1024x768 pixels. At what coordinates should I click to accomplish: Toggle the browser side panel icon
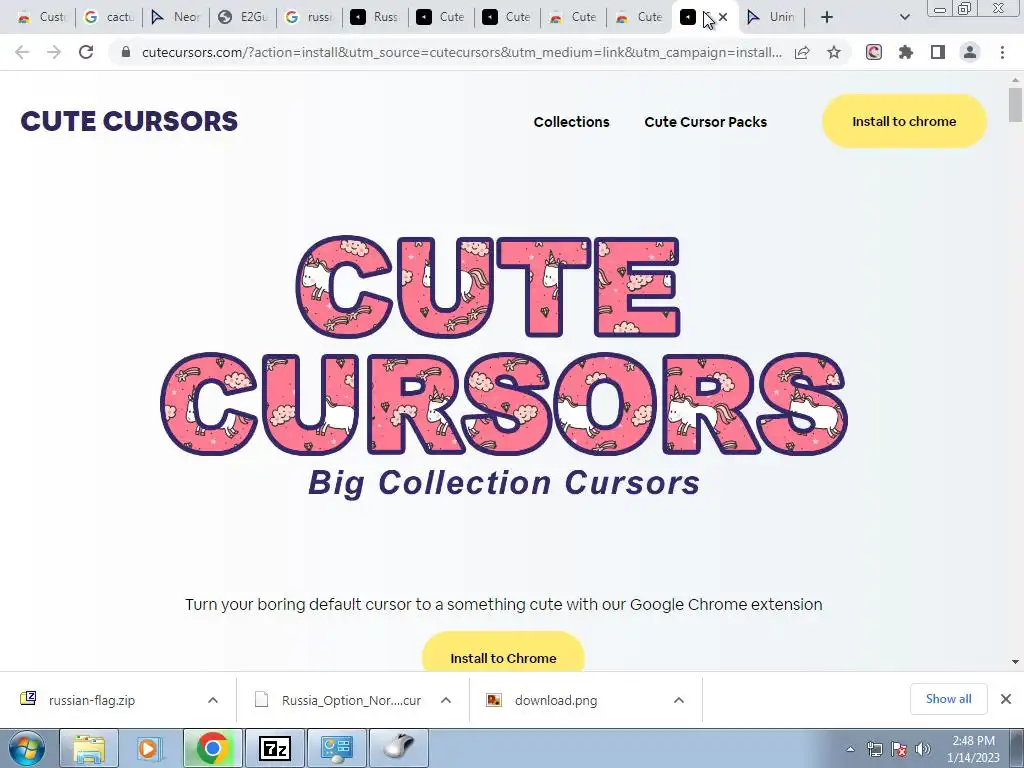[x=938, y=52]
